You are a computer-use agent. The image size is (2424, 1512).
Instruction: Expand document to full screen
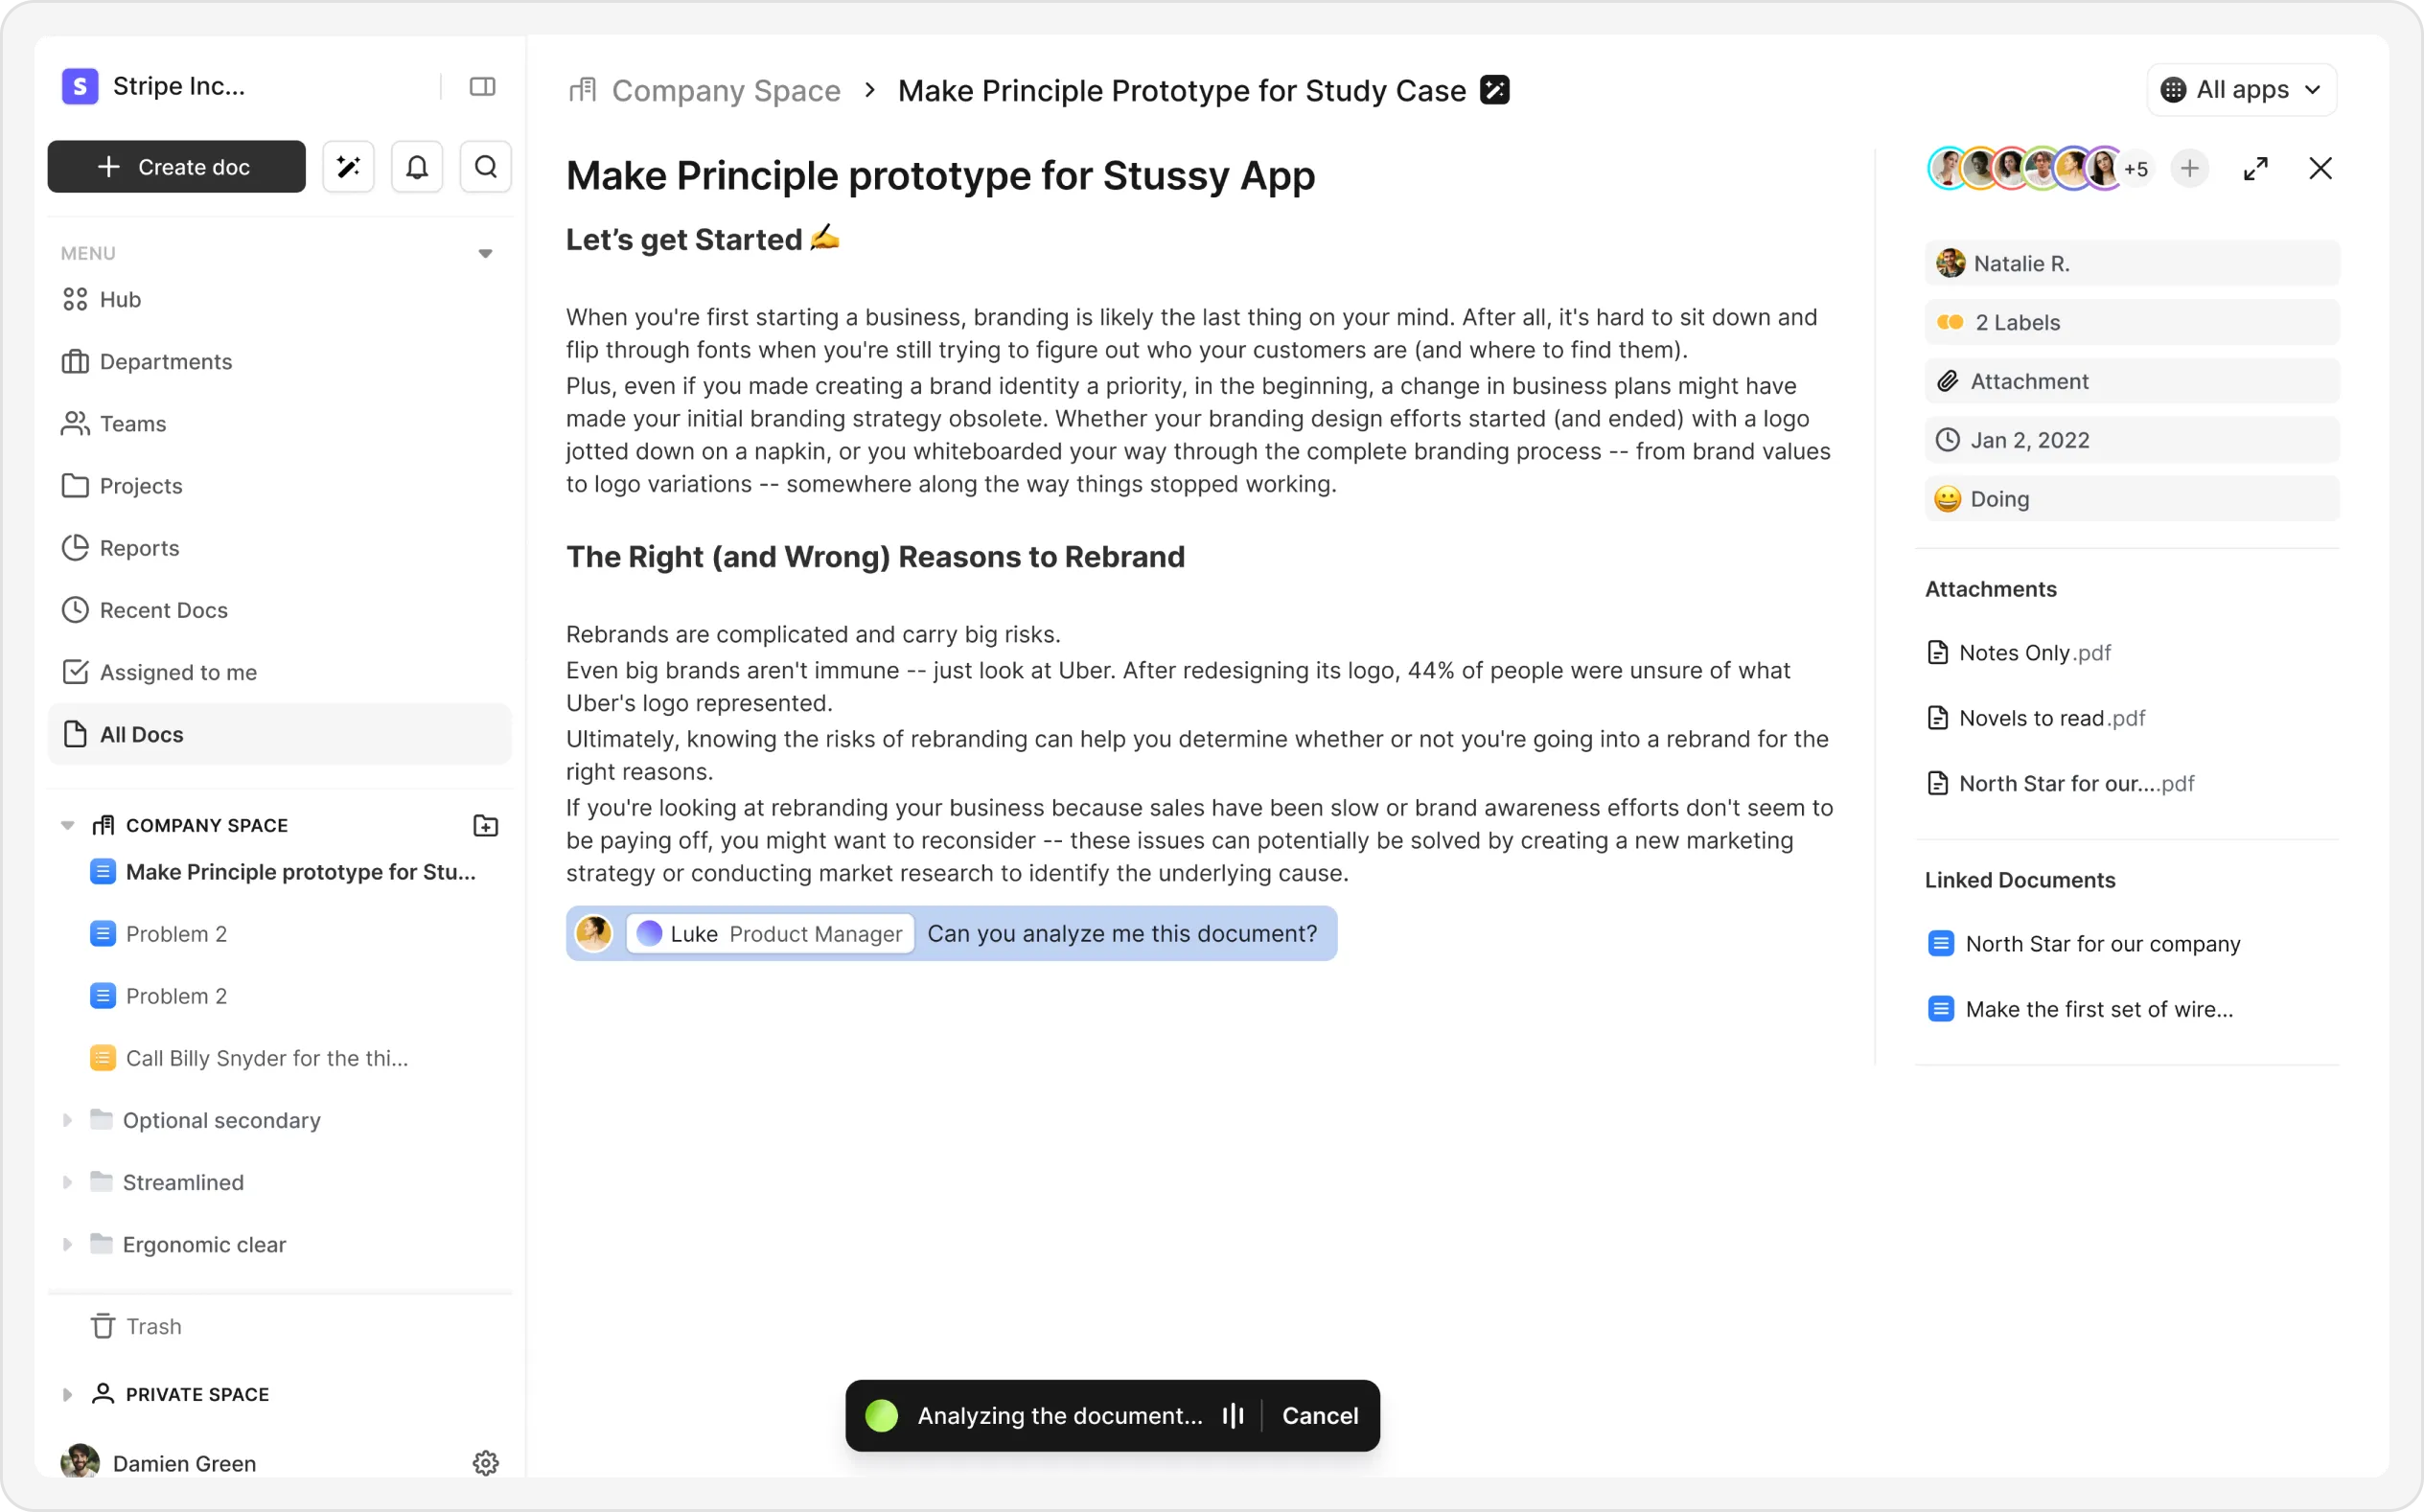click(2255, 169)
